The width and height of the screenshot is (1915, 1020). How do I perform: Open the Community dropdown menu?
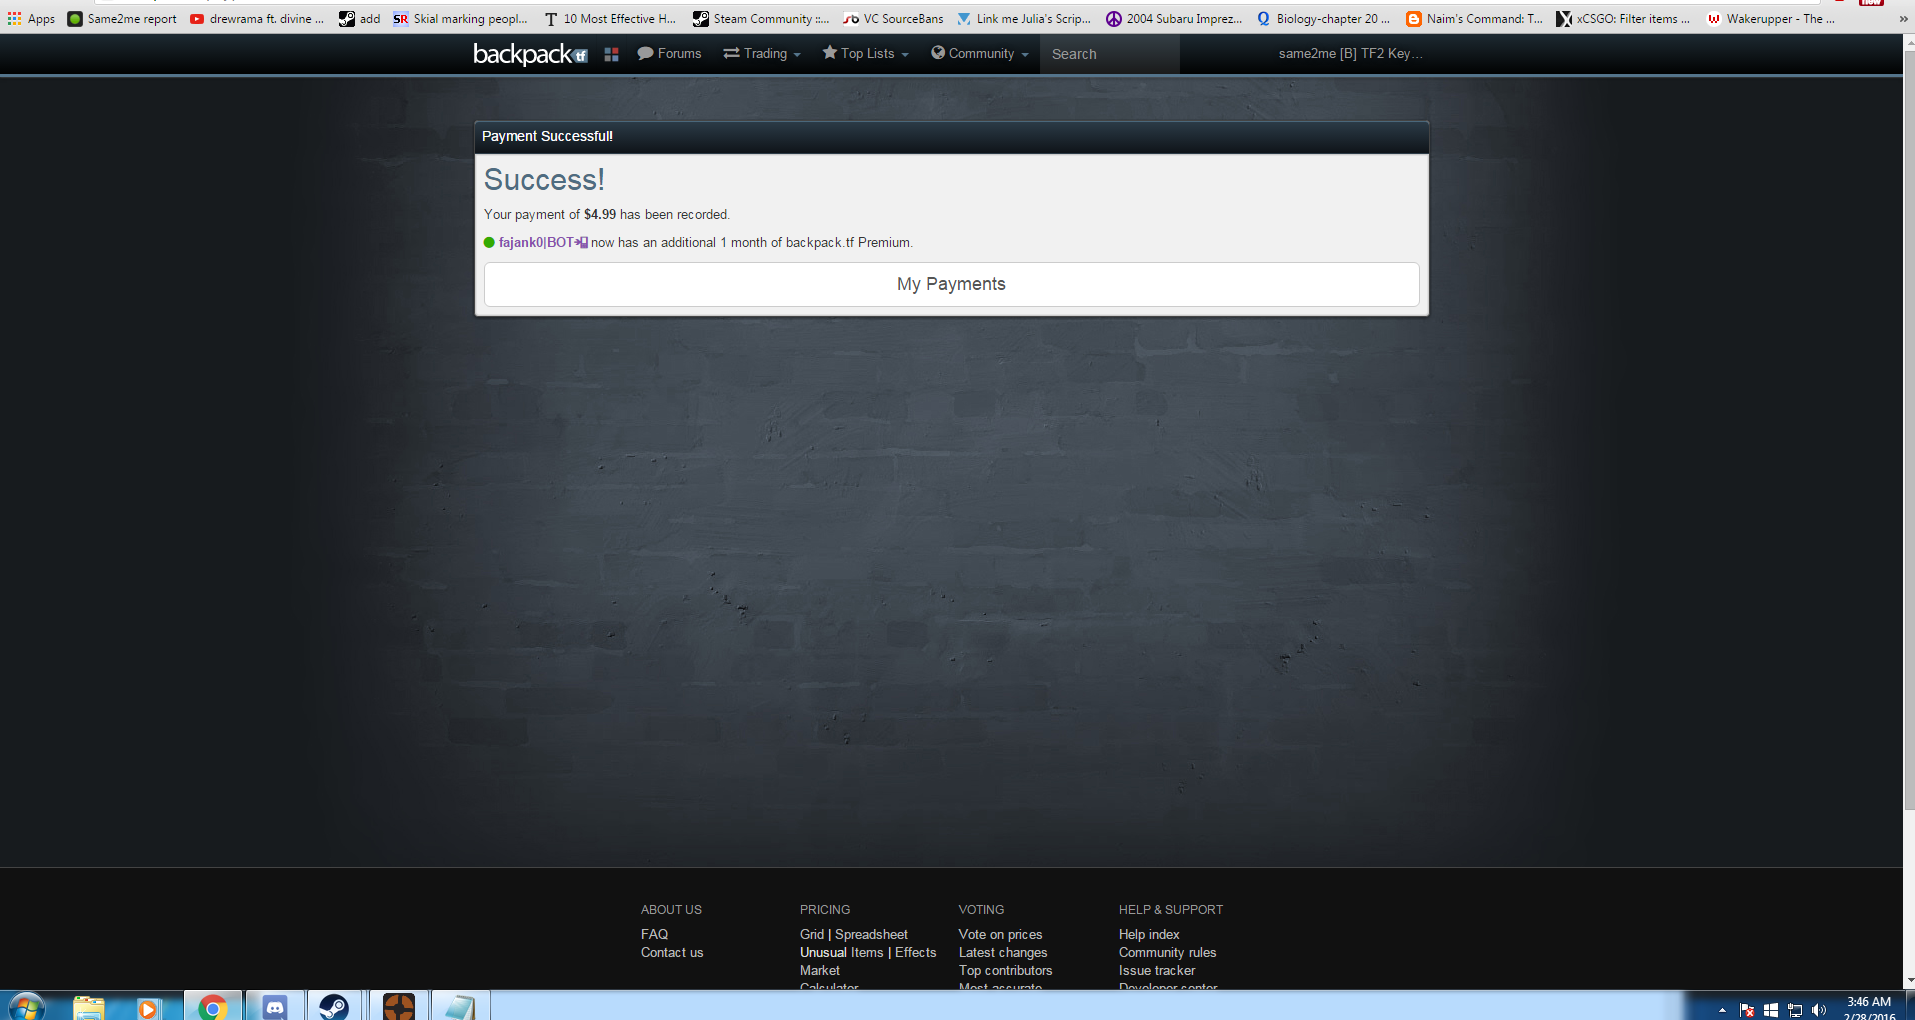(979, 54)
